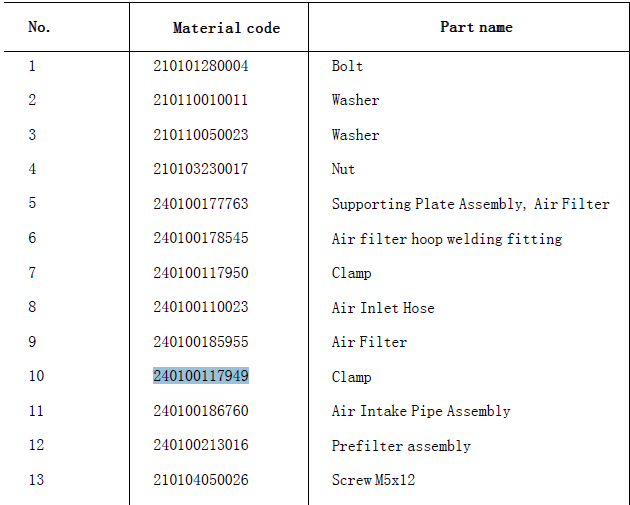Select the Material code column header

click(226, 28)
